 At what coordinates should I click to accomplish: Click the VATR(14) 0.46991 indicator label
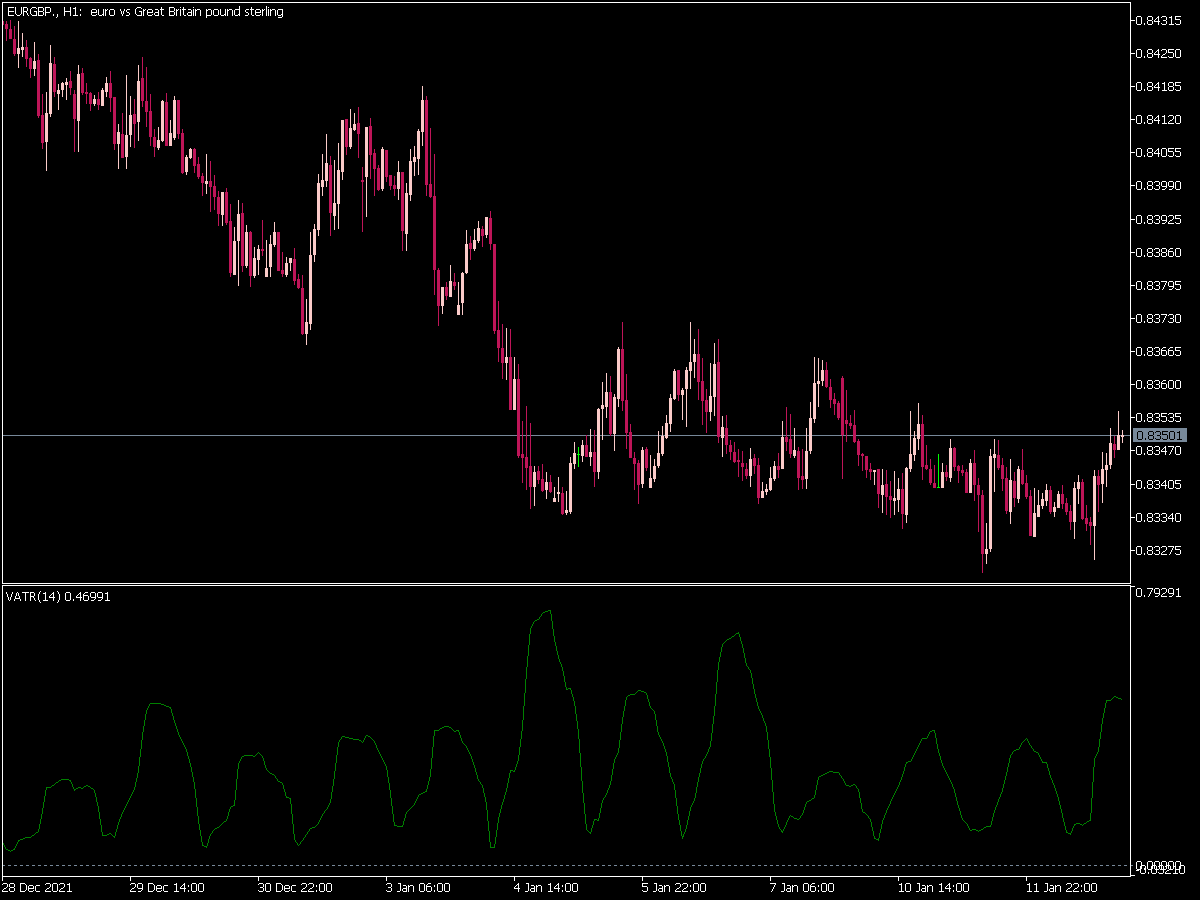tap(58, 597)
